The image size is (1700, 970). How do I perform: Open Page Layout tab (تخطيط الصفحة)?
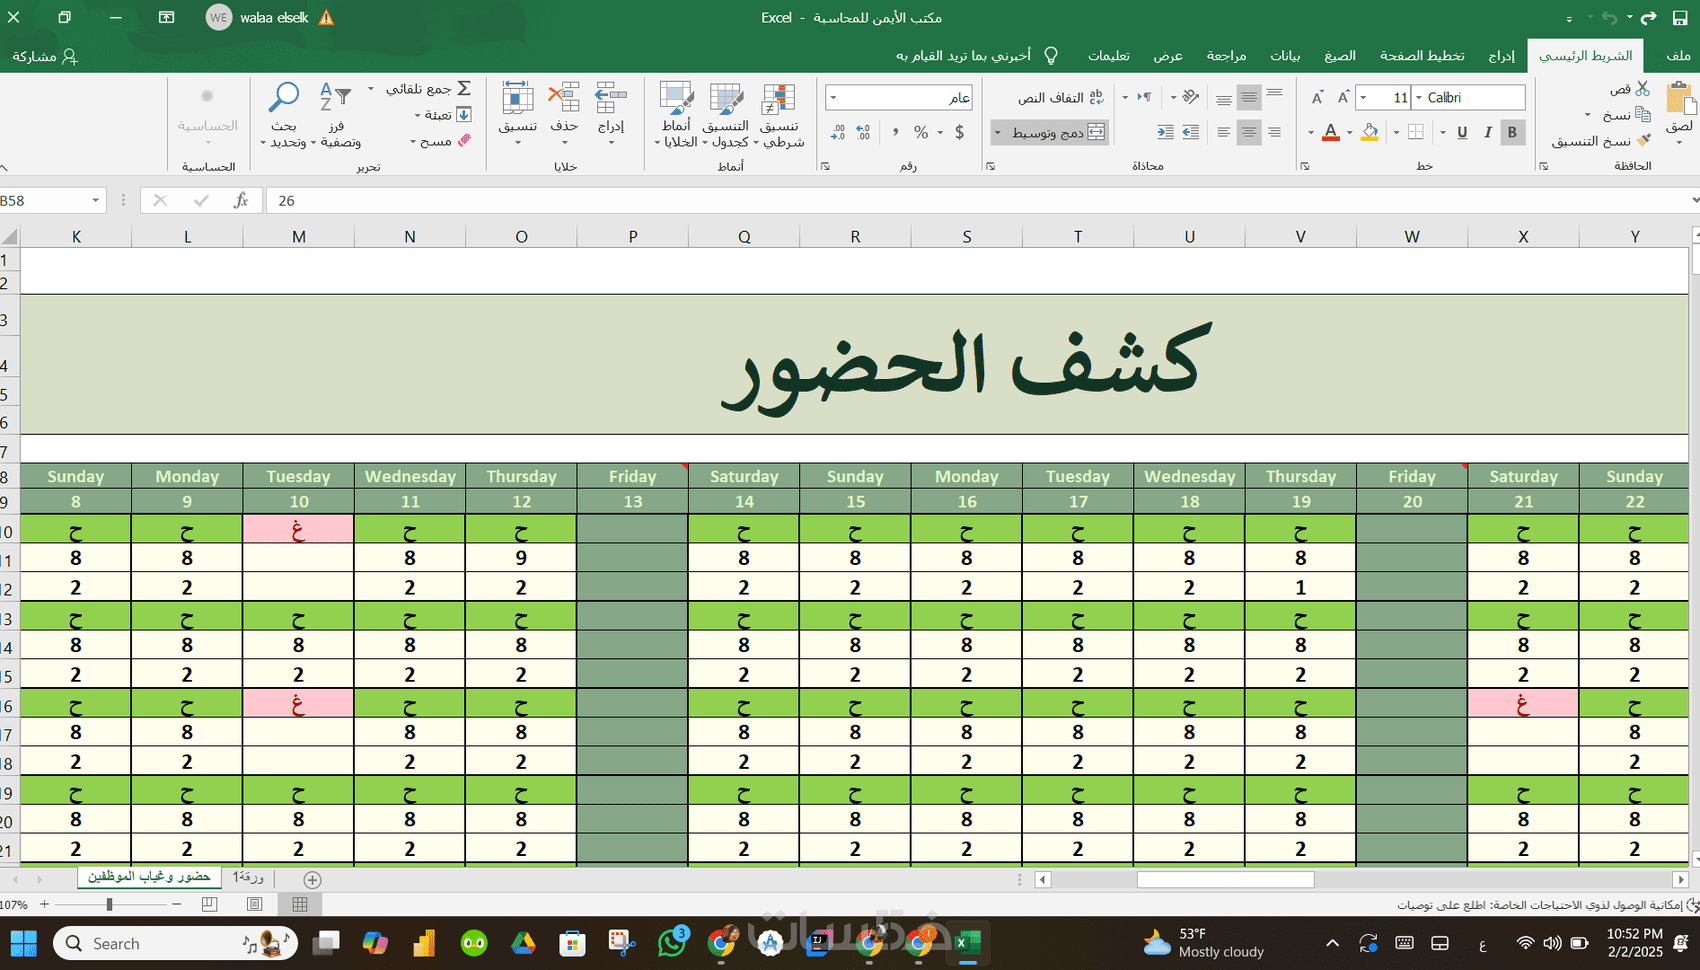pos(1422,56)
